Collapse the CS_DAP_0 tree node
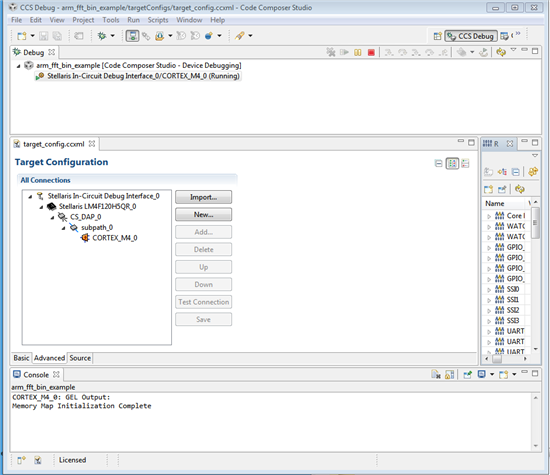Screen dimensions: 550x475 pyautogui.click(x=52, y=218)
